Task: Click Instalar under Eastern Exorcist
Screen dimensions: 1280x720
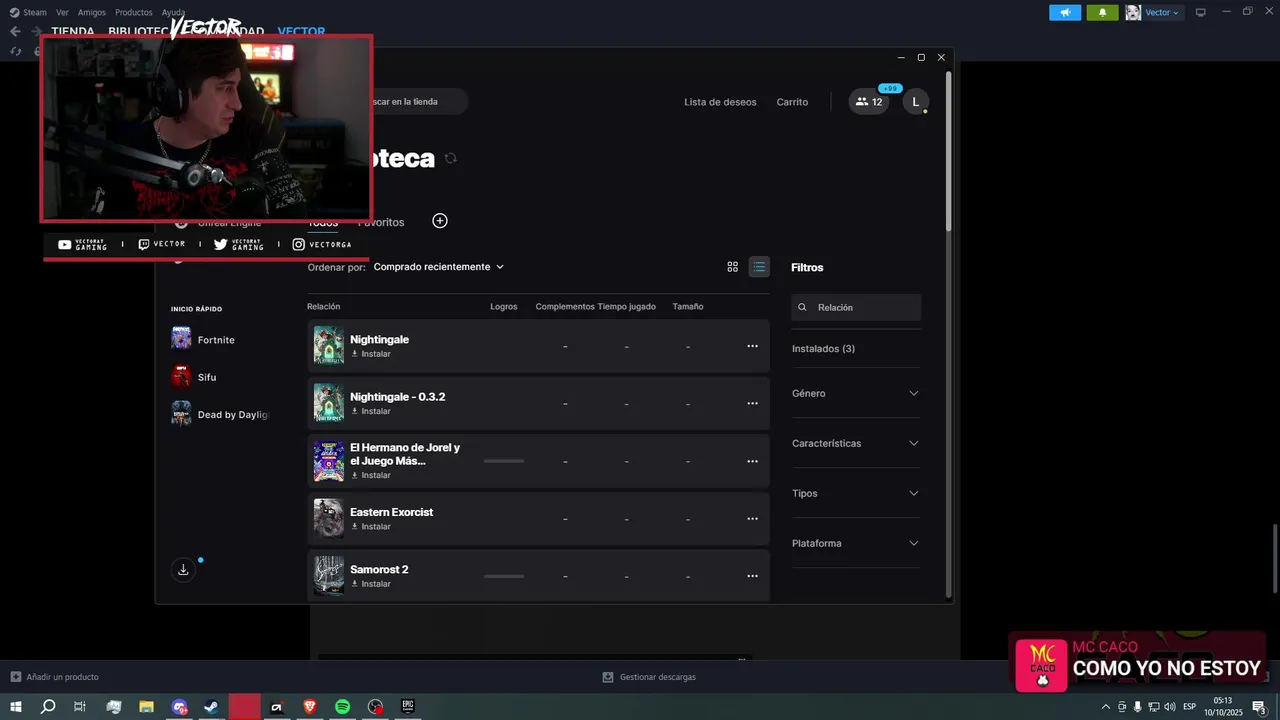Action: 371,526
